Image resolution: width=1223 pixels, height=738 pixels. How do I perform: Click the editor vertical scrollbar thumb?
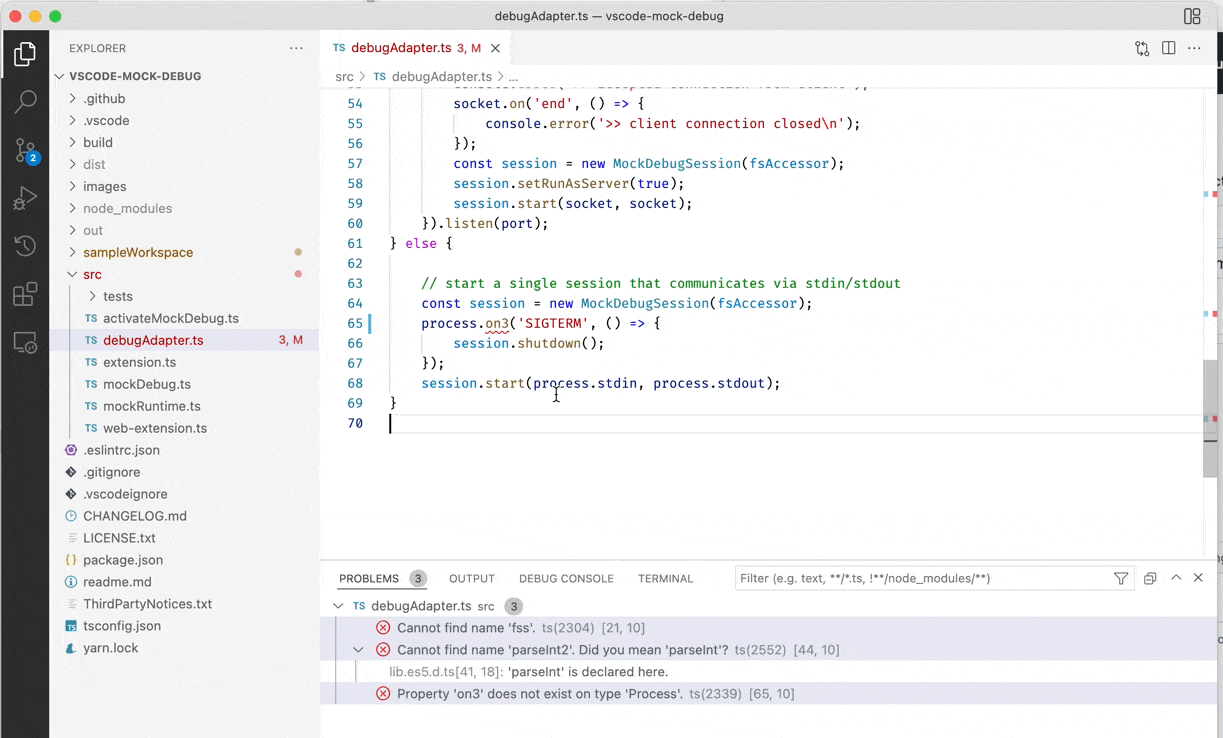tap(1210, 418)
